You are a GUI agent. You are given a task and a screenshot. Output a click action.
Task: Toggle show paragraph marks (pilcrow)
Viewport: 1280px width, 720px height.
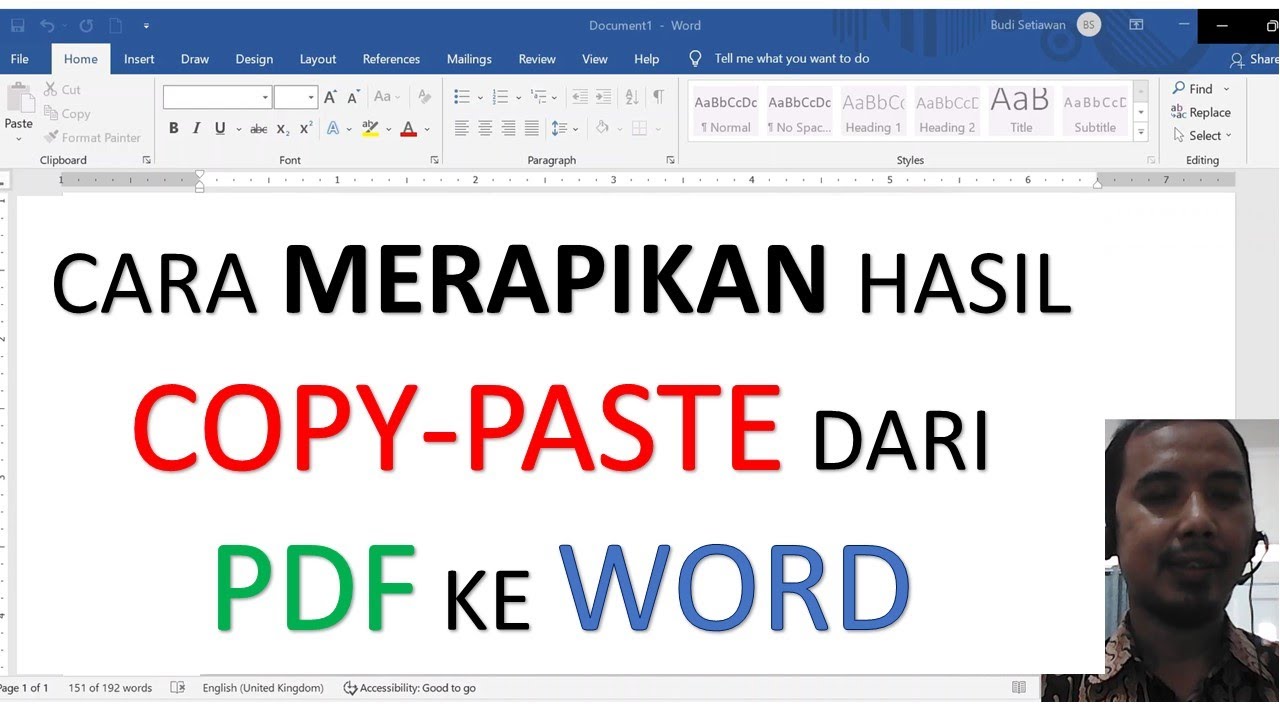click(658, 97)
